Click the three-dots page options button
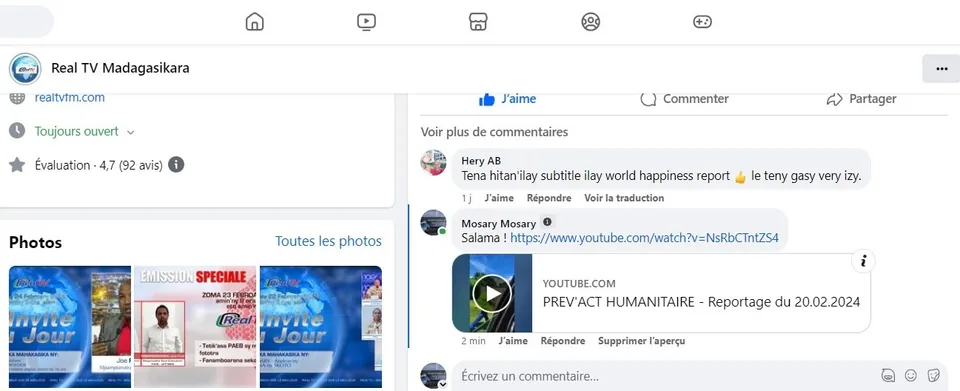Viewport: 960px width, 391px height. [942, 69]
